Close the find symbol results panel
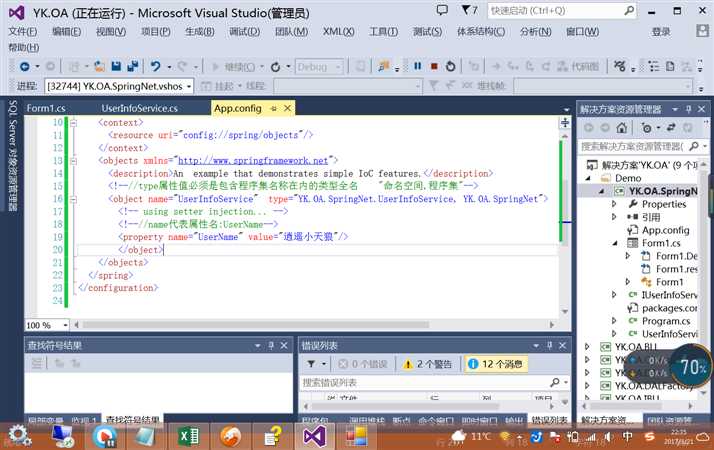 284,346
